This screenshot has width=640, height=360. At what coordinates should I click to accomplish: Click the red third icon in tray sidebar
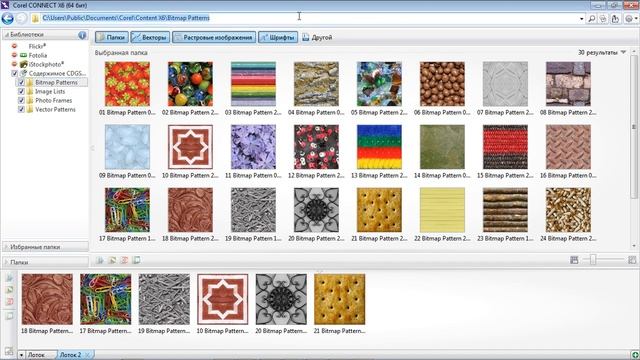(9, 302)
